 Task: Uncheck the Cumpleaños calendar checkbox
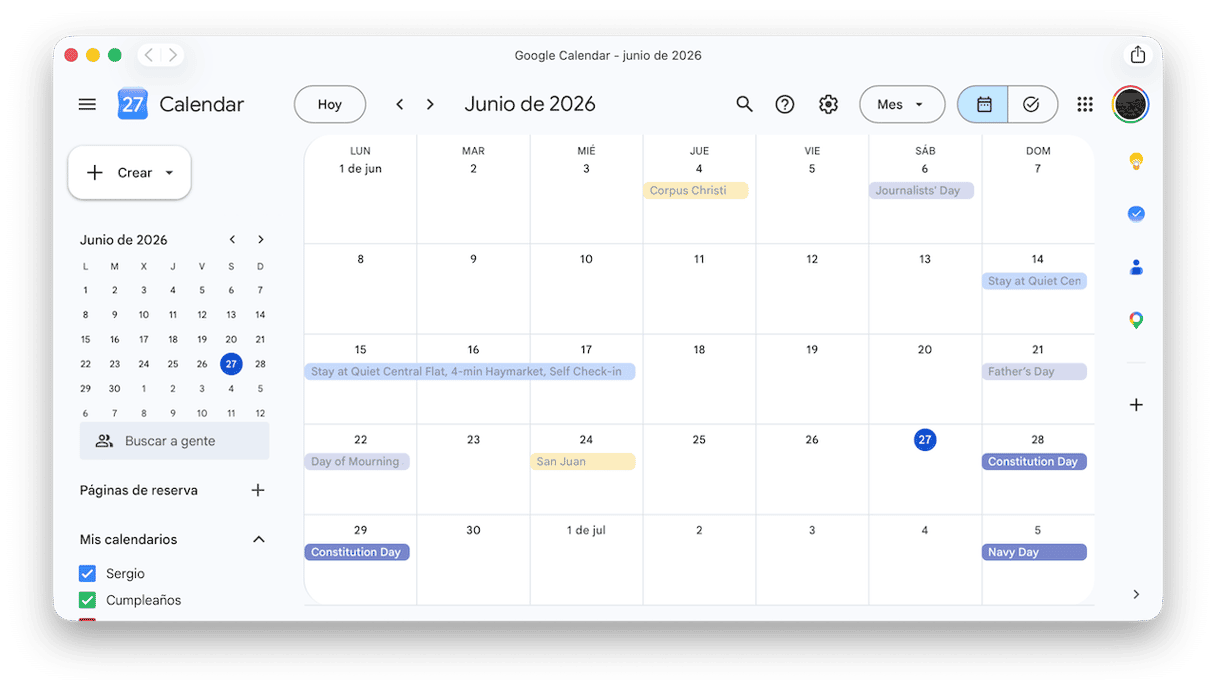[87, 600]
